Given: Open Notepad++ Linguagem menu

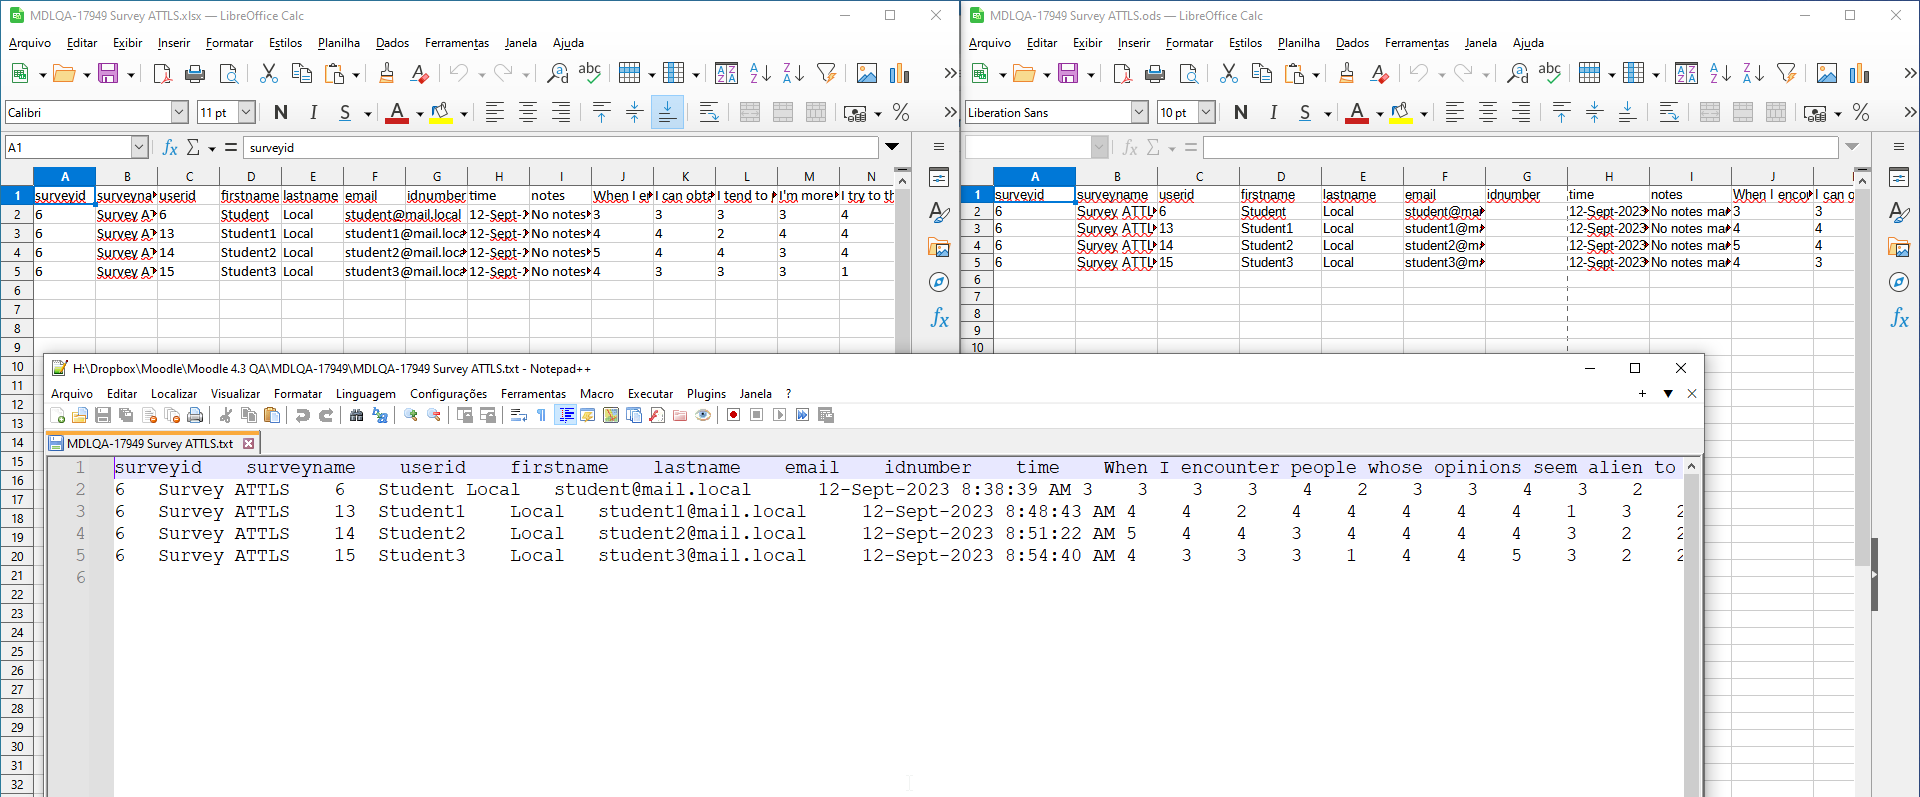Looking at the screenshot, I should pyautogui.click(x=365, y=394).
